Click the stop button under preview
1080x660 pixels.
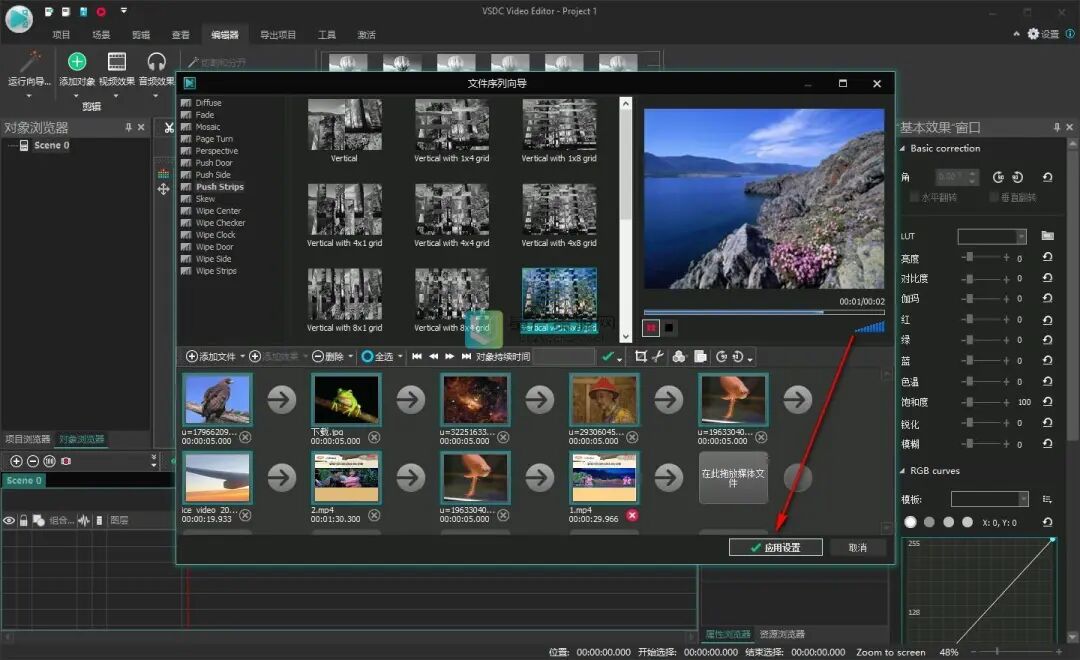670,327
